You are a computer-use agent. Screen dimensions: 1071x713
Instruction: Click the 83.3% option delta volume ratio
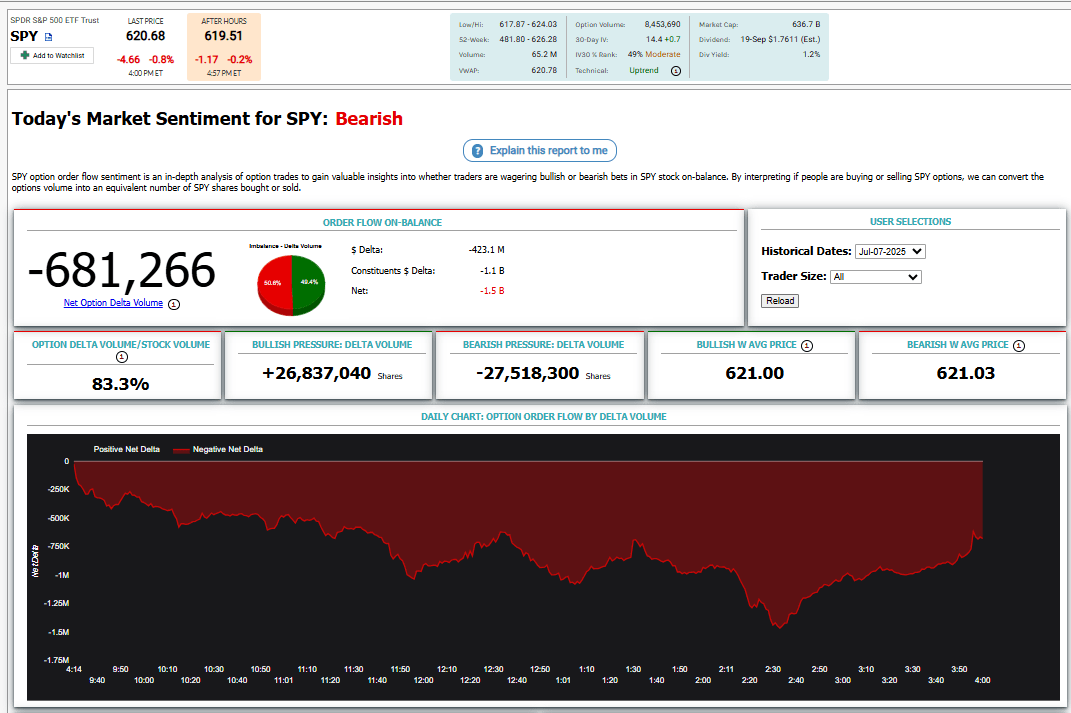pos(120,384)
